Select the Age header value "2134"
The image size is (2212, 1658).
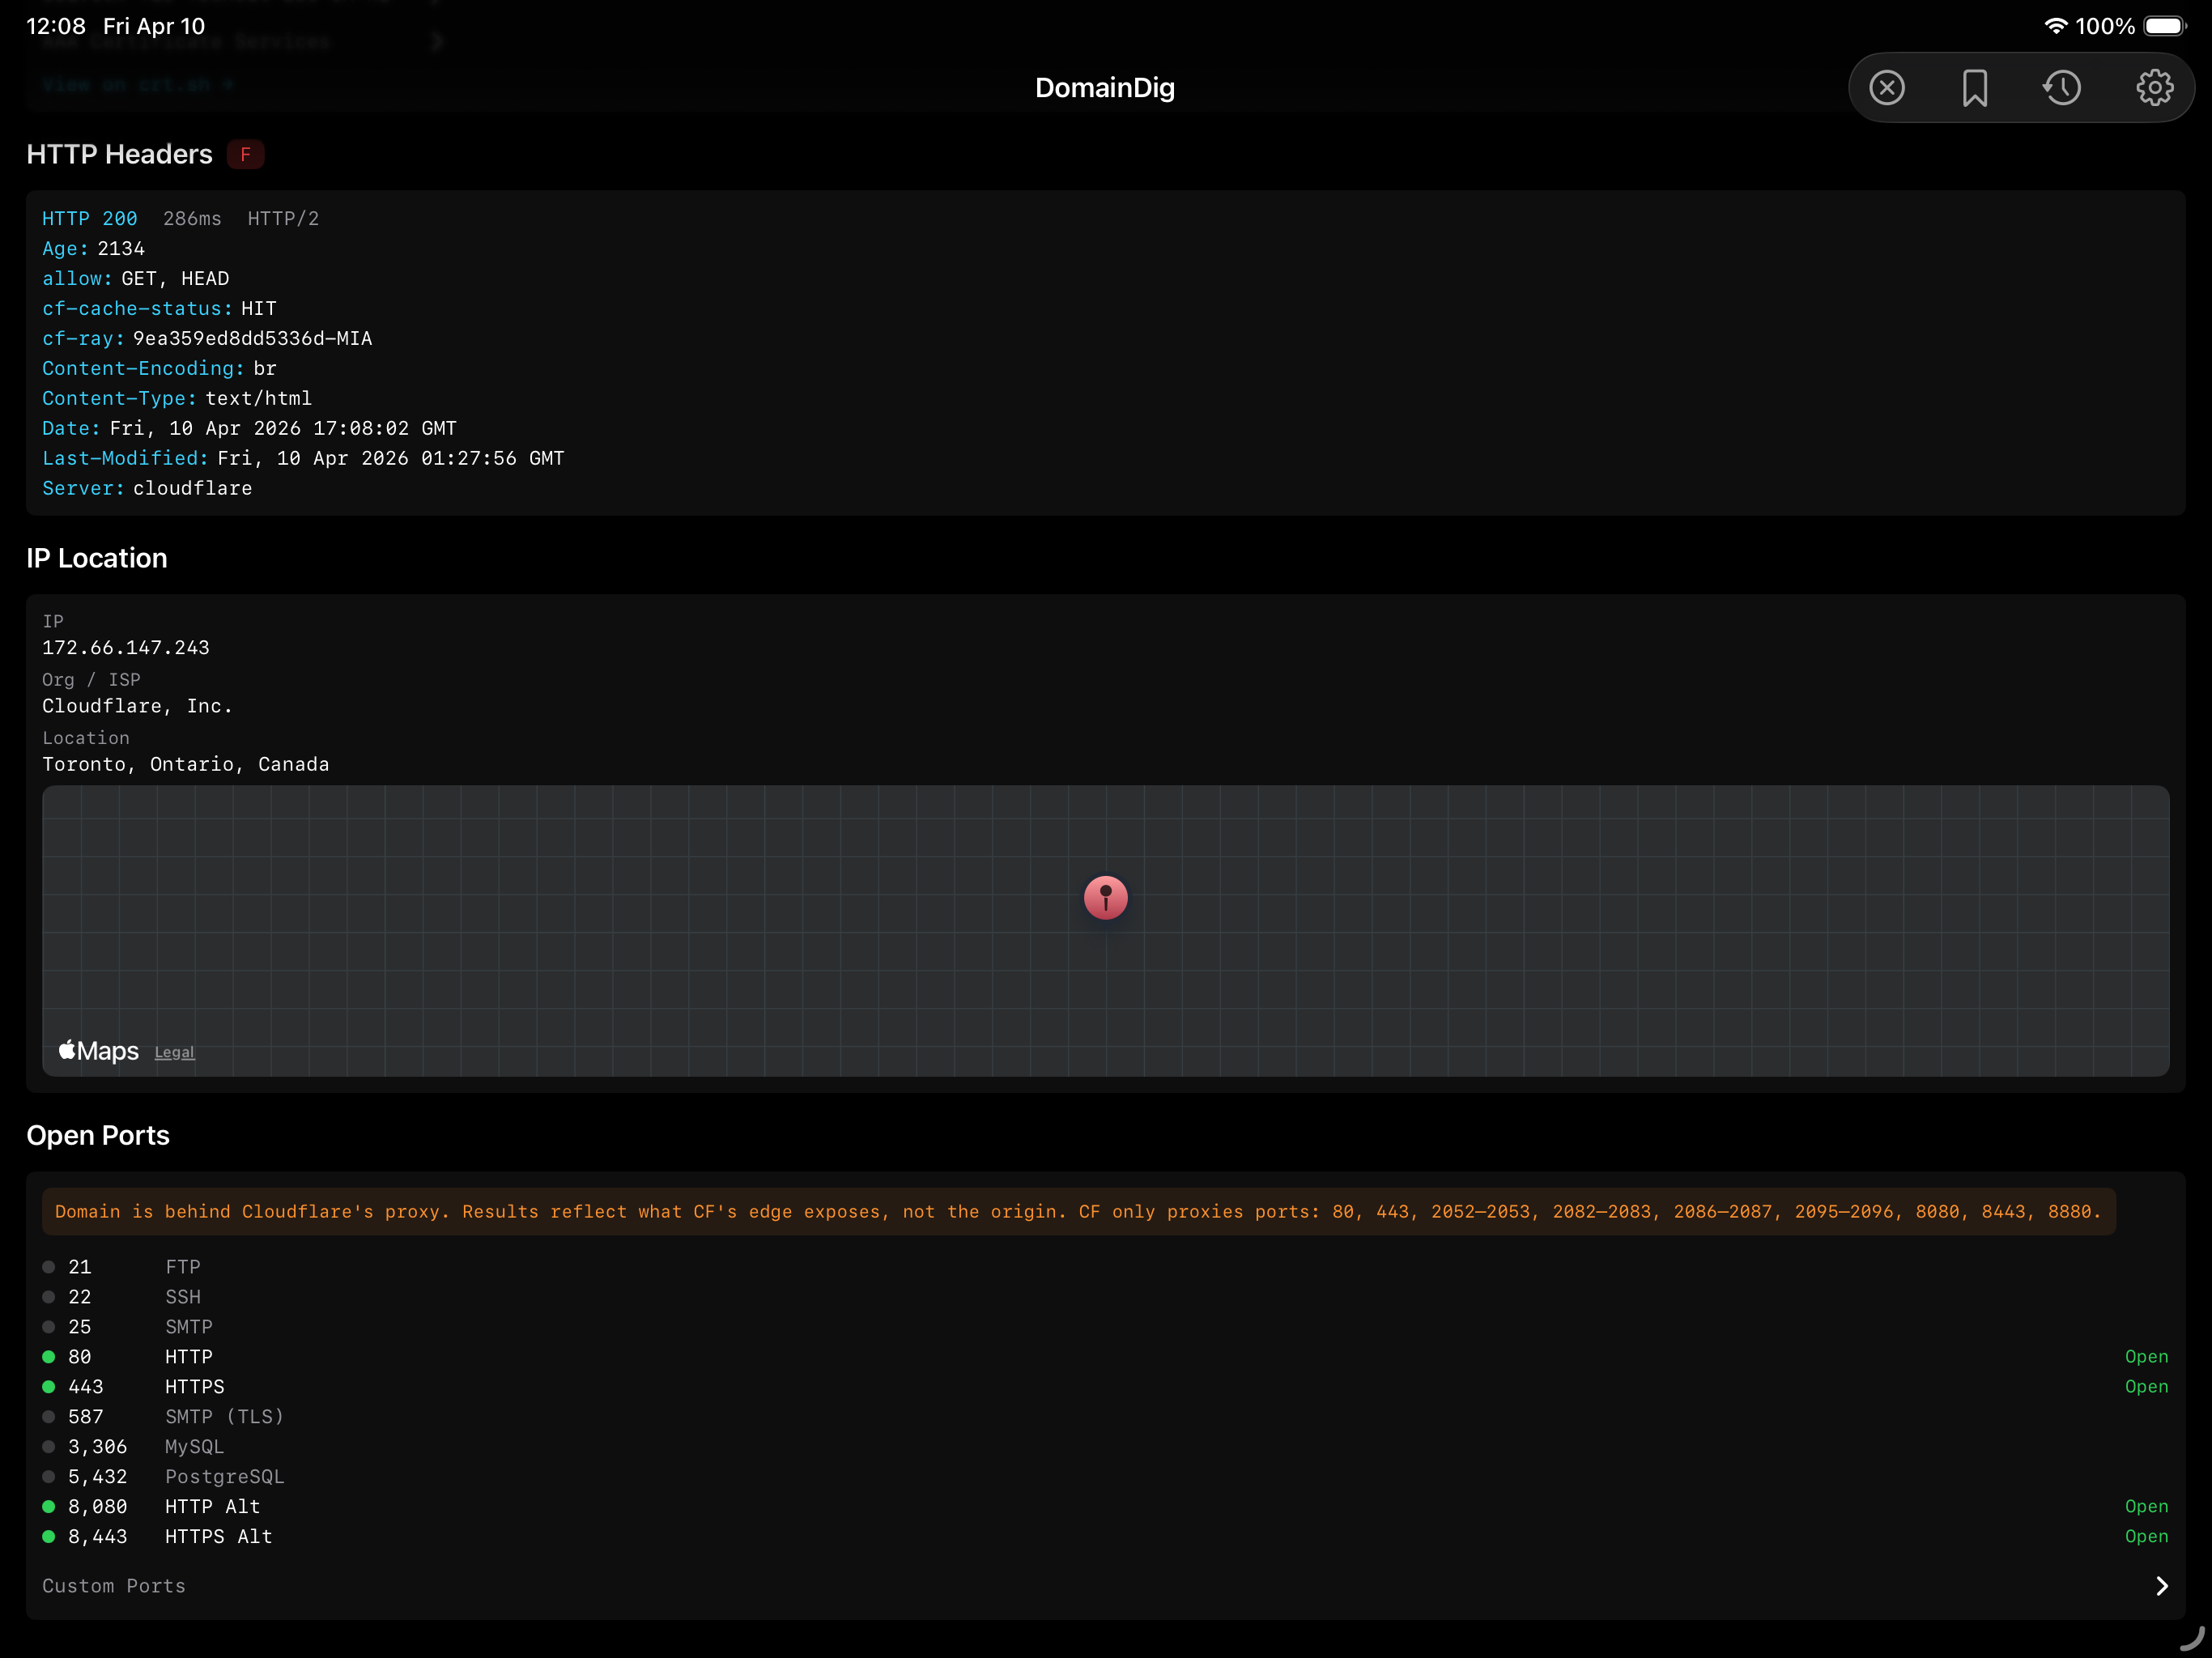[121, 248]
